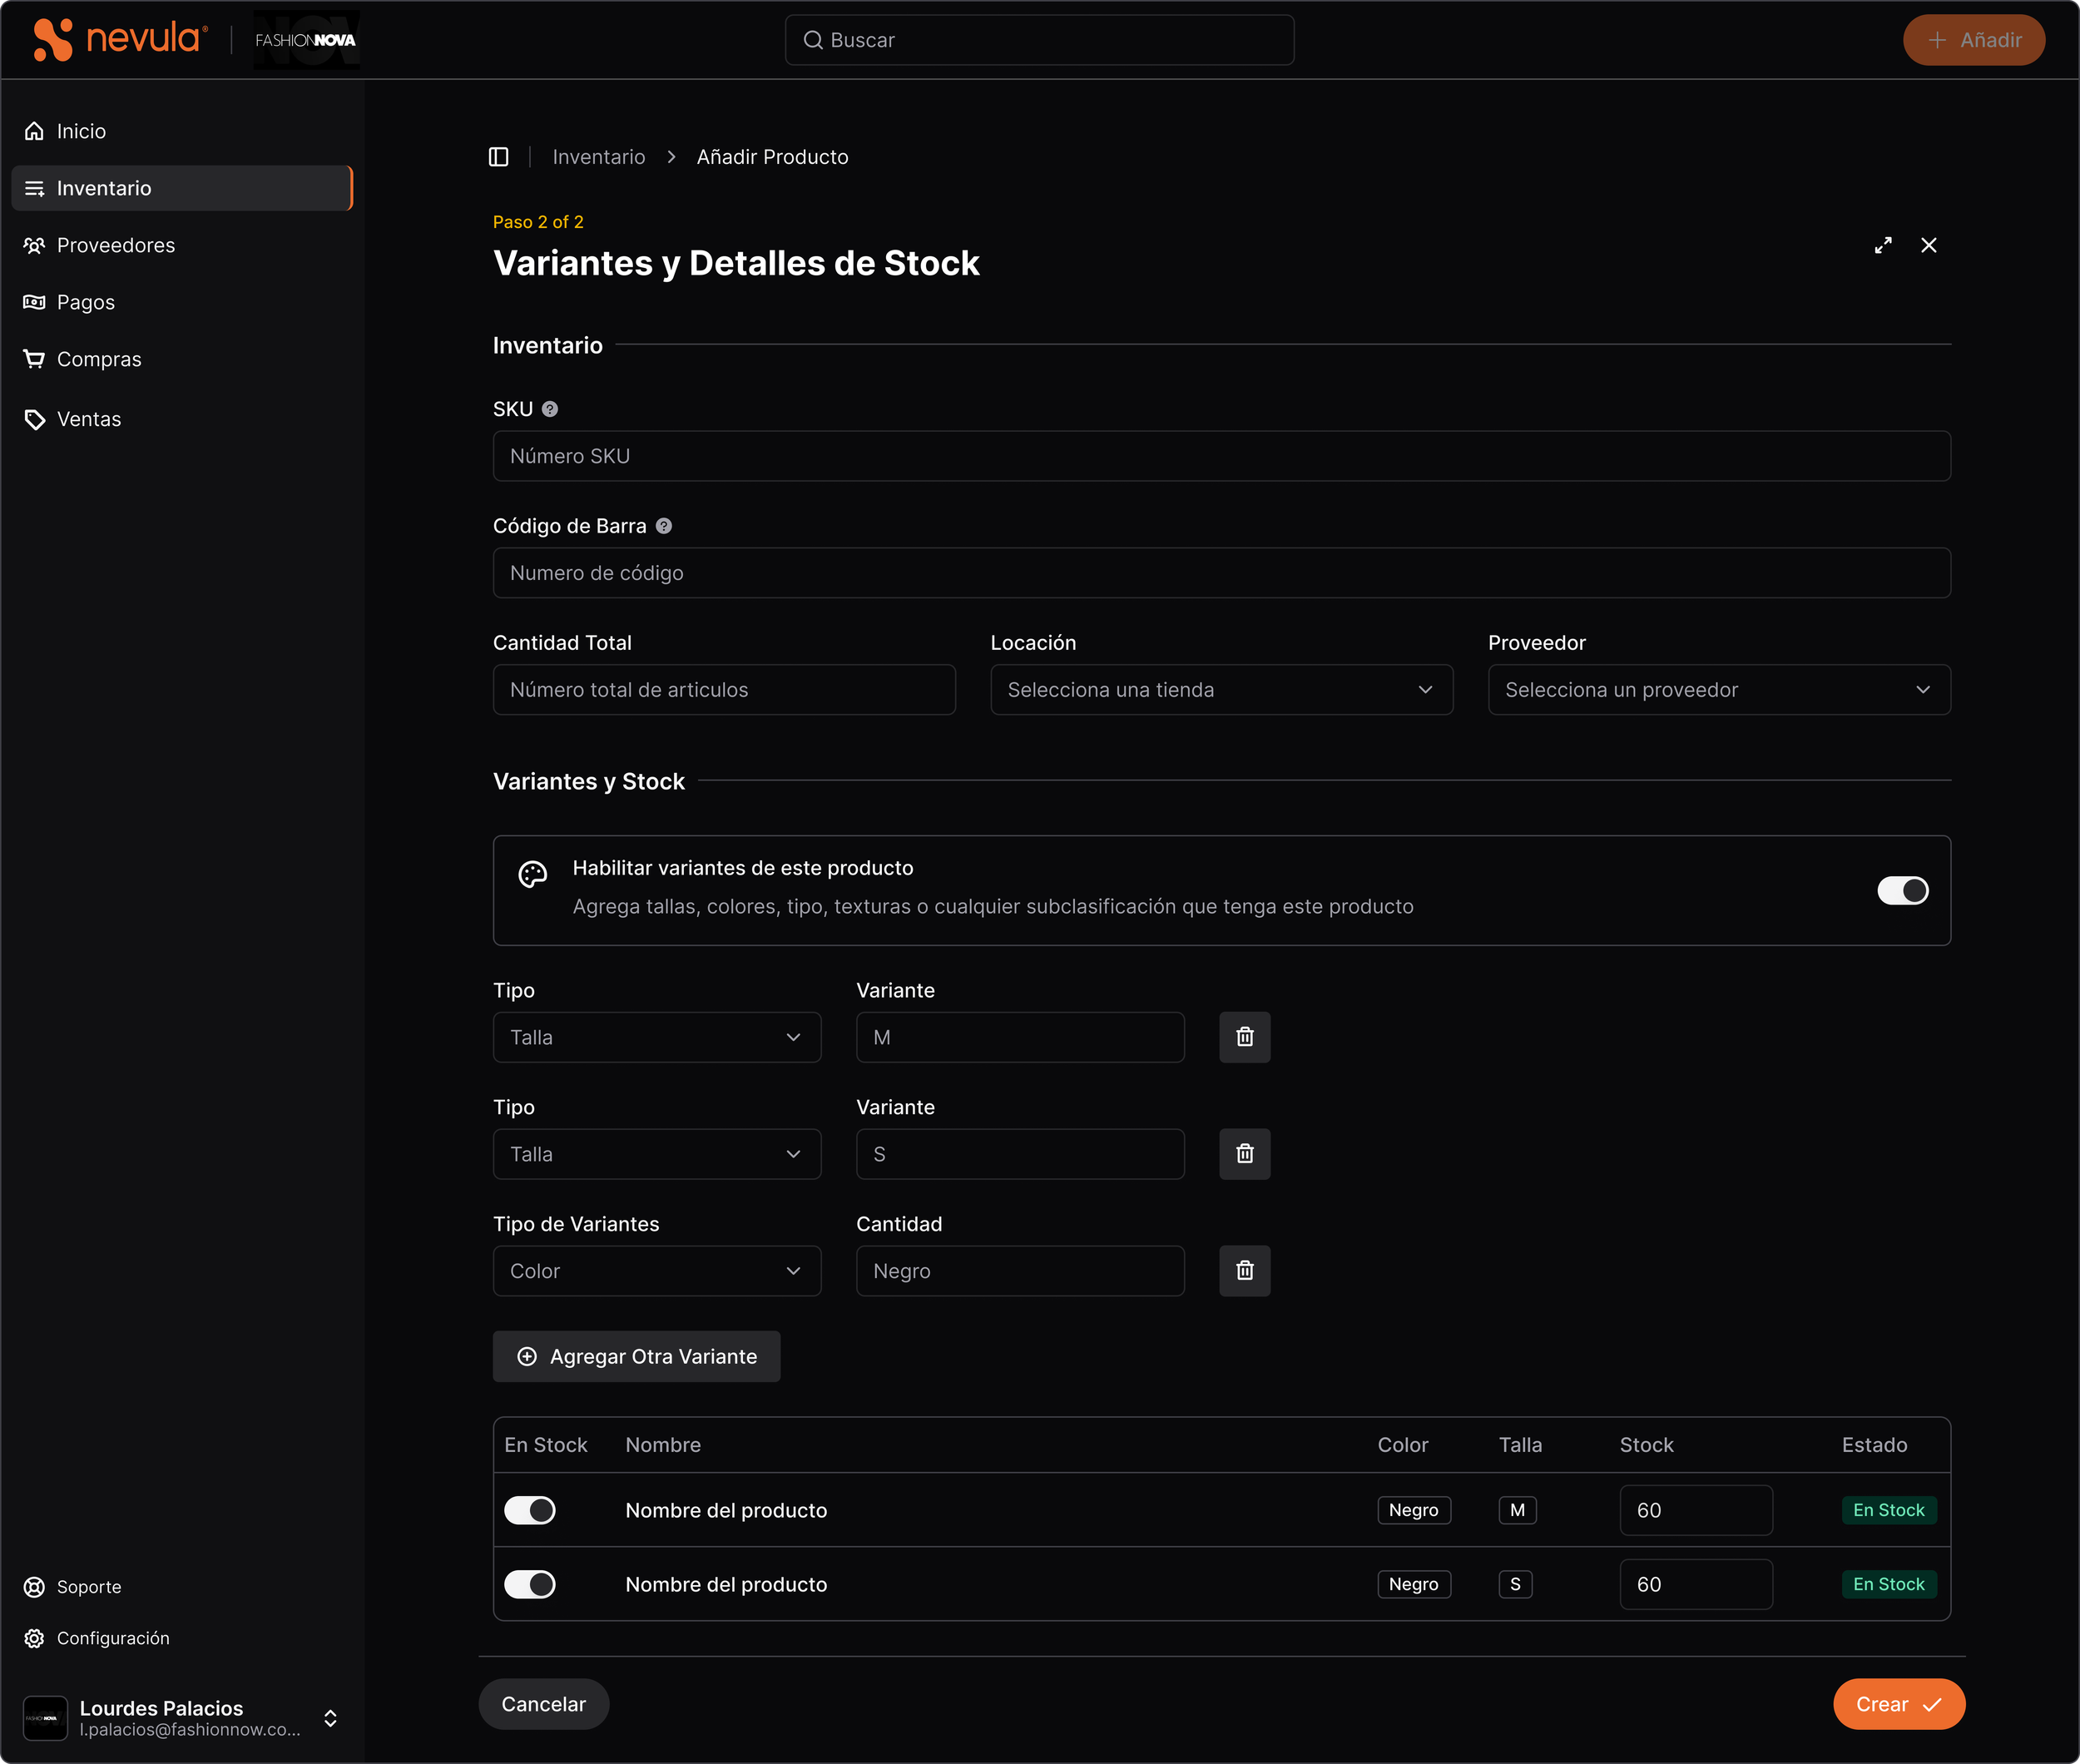2080x1764 pixels.
Task: Open the Proveedor dropdown
Action: pos(1718,690)
